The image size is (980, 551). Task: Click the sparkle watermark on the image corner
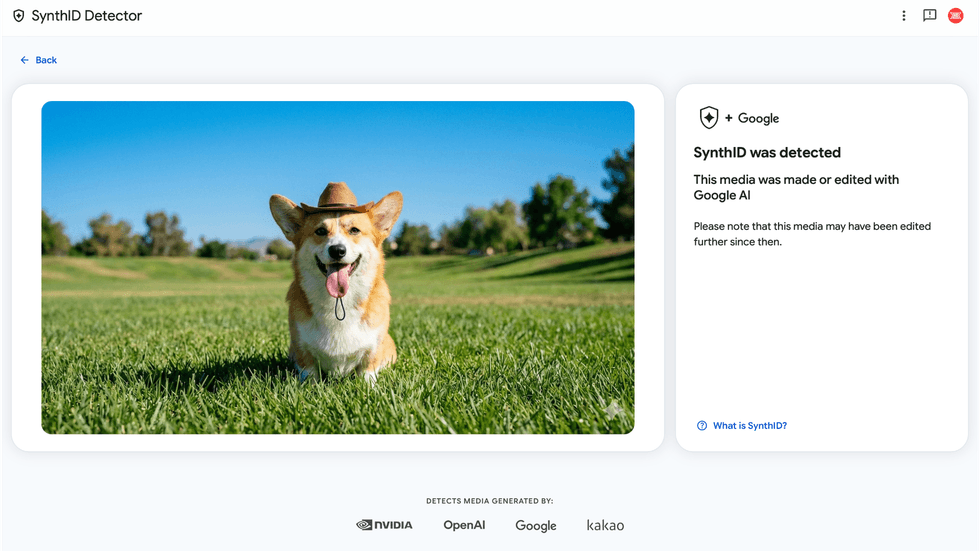614,411
